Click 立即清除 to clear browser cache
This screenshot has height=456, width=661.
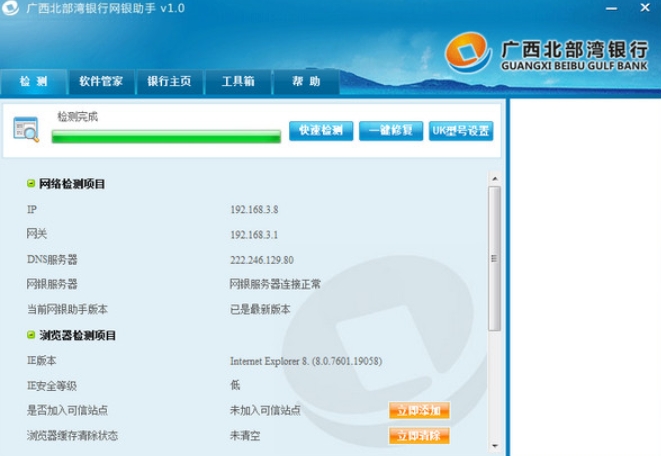tap(419, 435)
